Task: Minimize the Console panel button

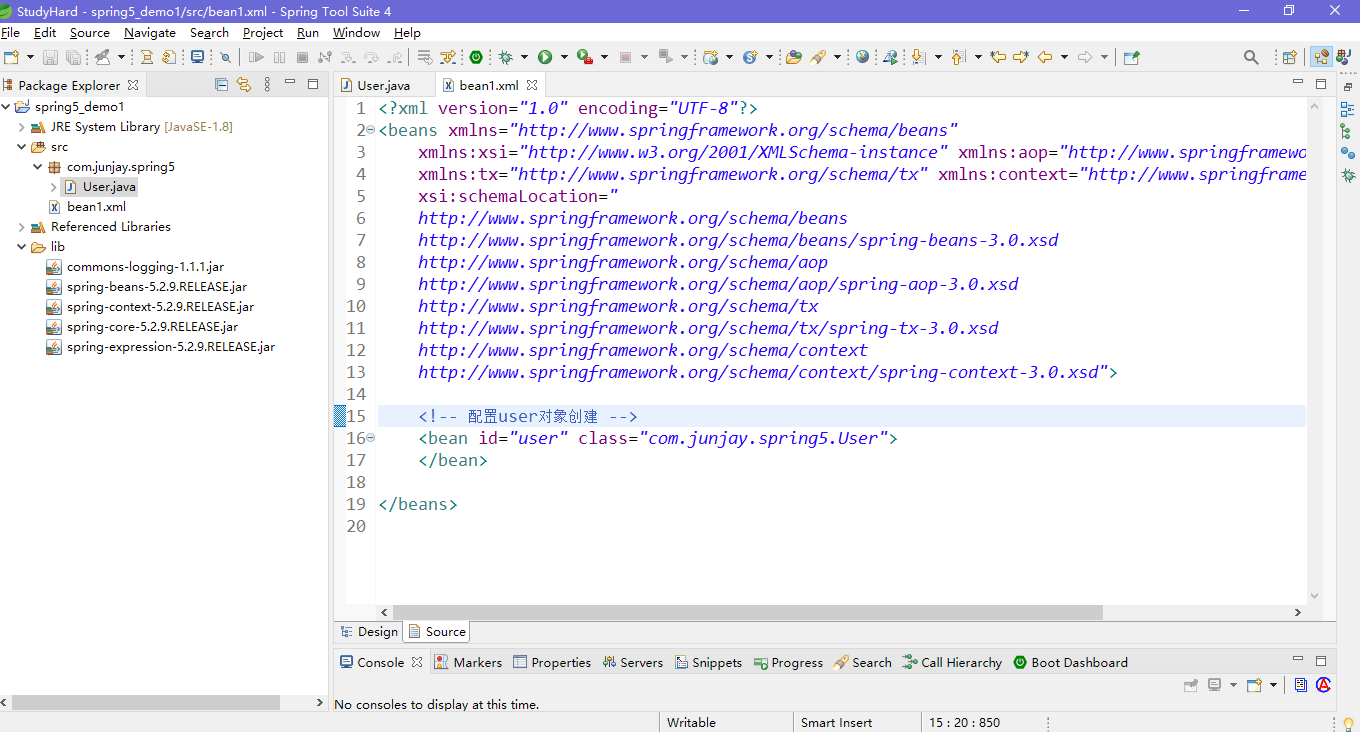Action: coord(1298,660)
